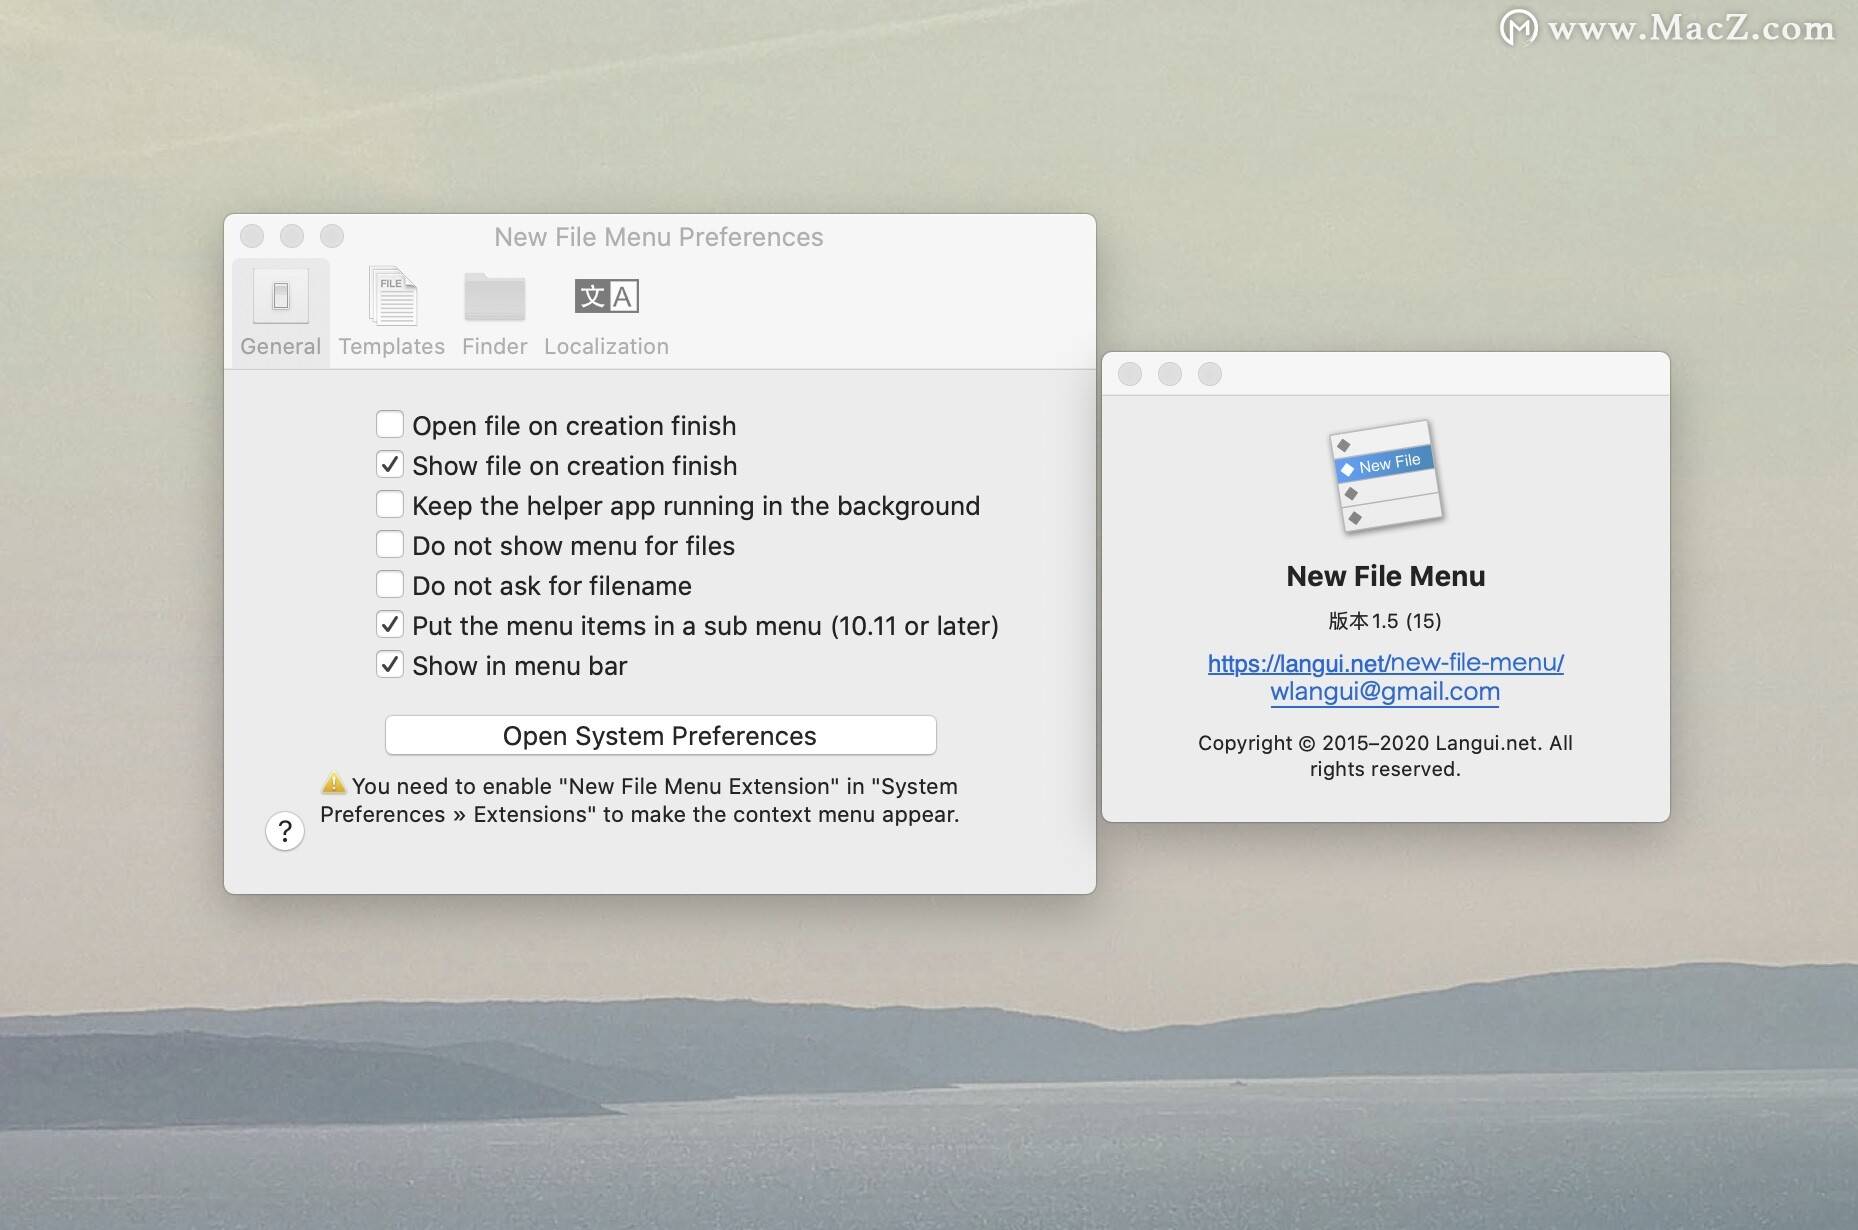
Task: Switch to the Templates tab label
Action: (x=392, y=346)
